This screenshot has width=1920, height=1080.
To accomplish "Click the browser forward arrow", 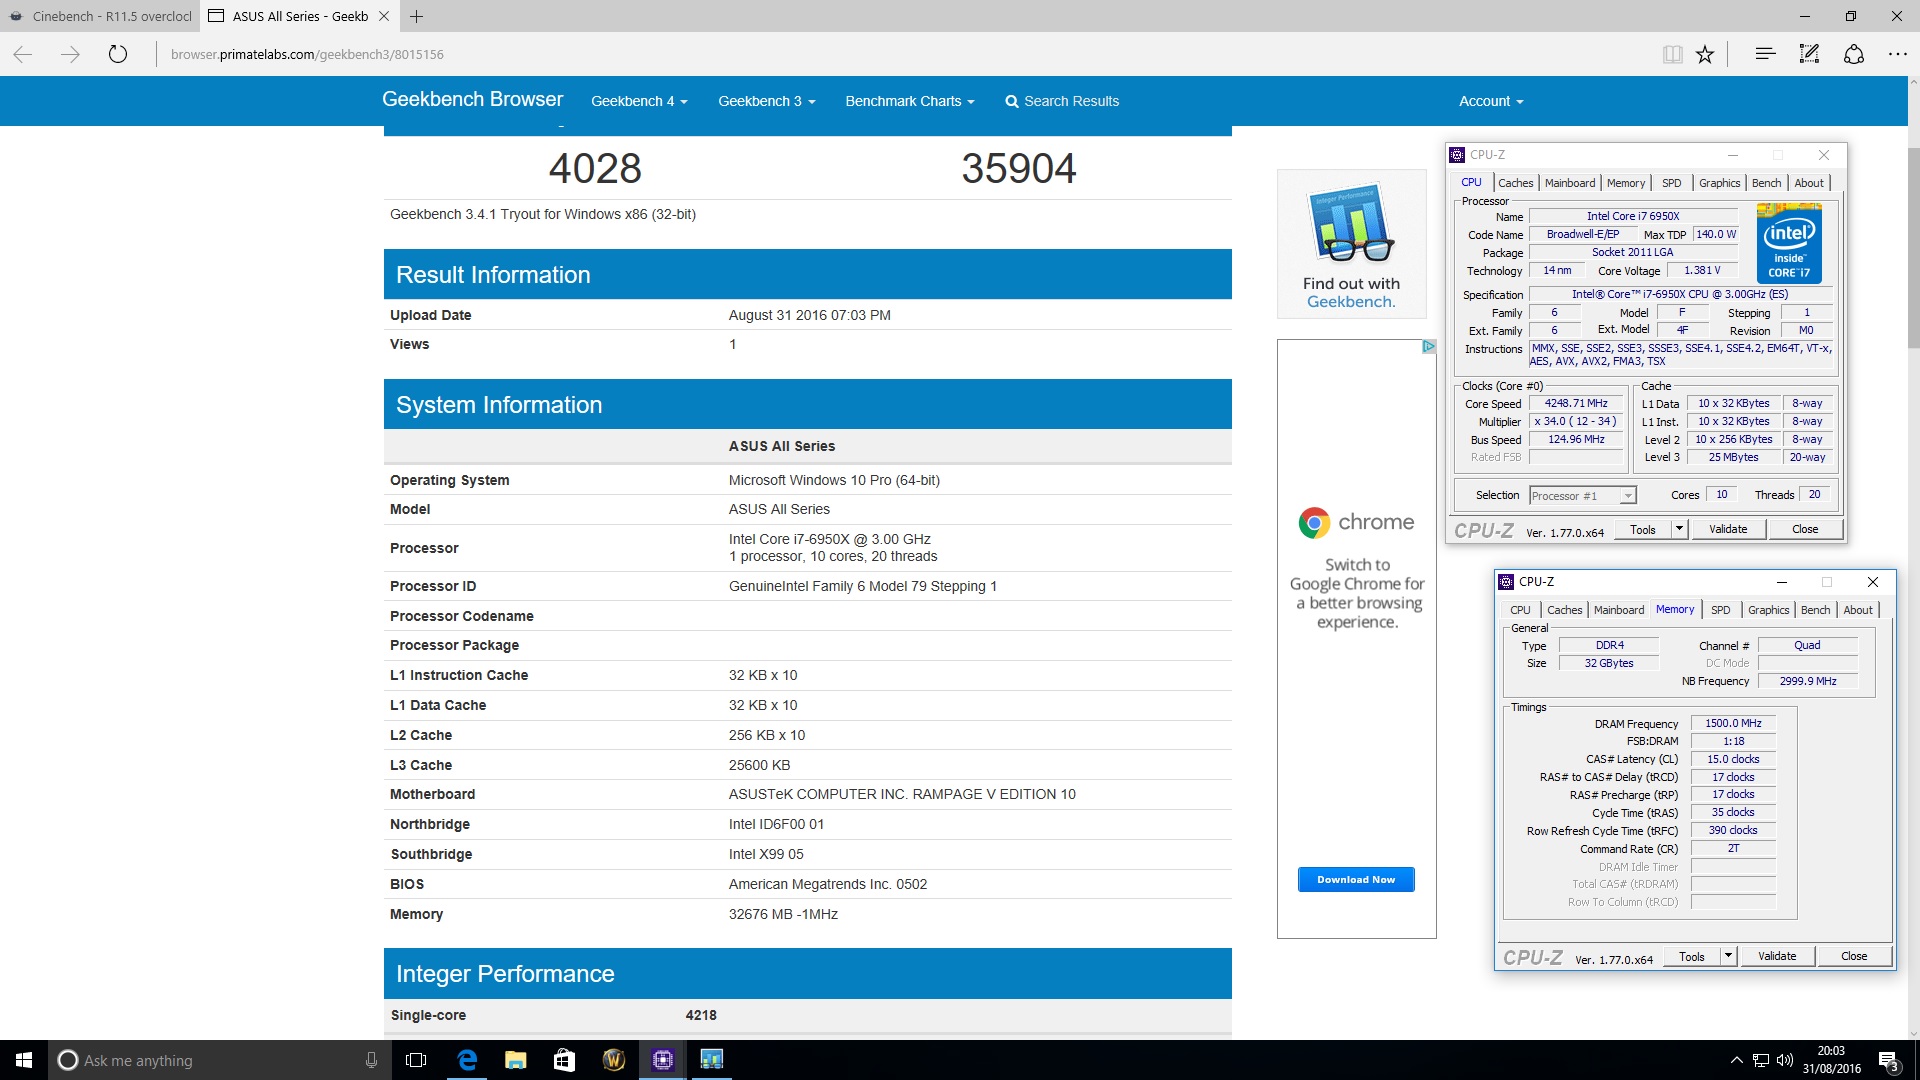I will pyautogui.click(x=70, y=54).
